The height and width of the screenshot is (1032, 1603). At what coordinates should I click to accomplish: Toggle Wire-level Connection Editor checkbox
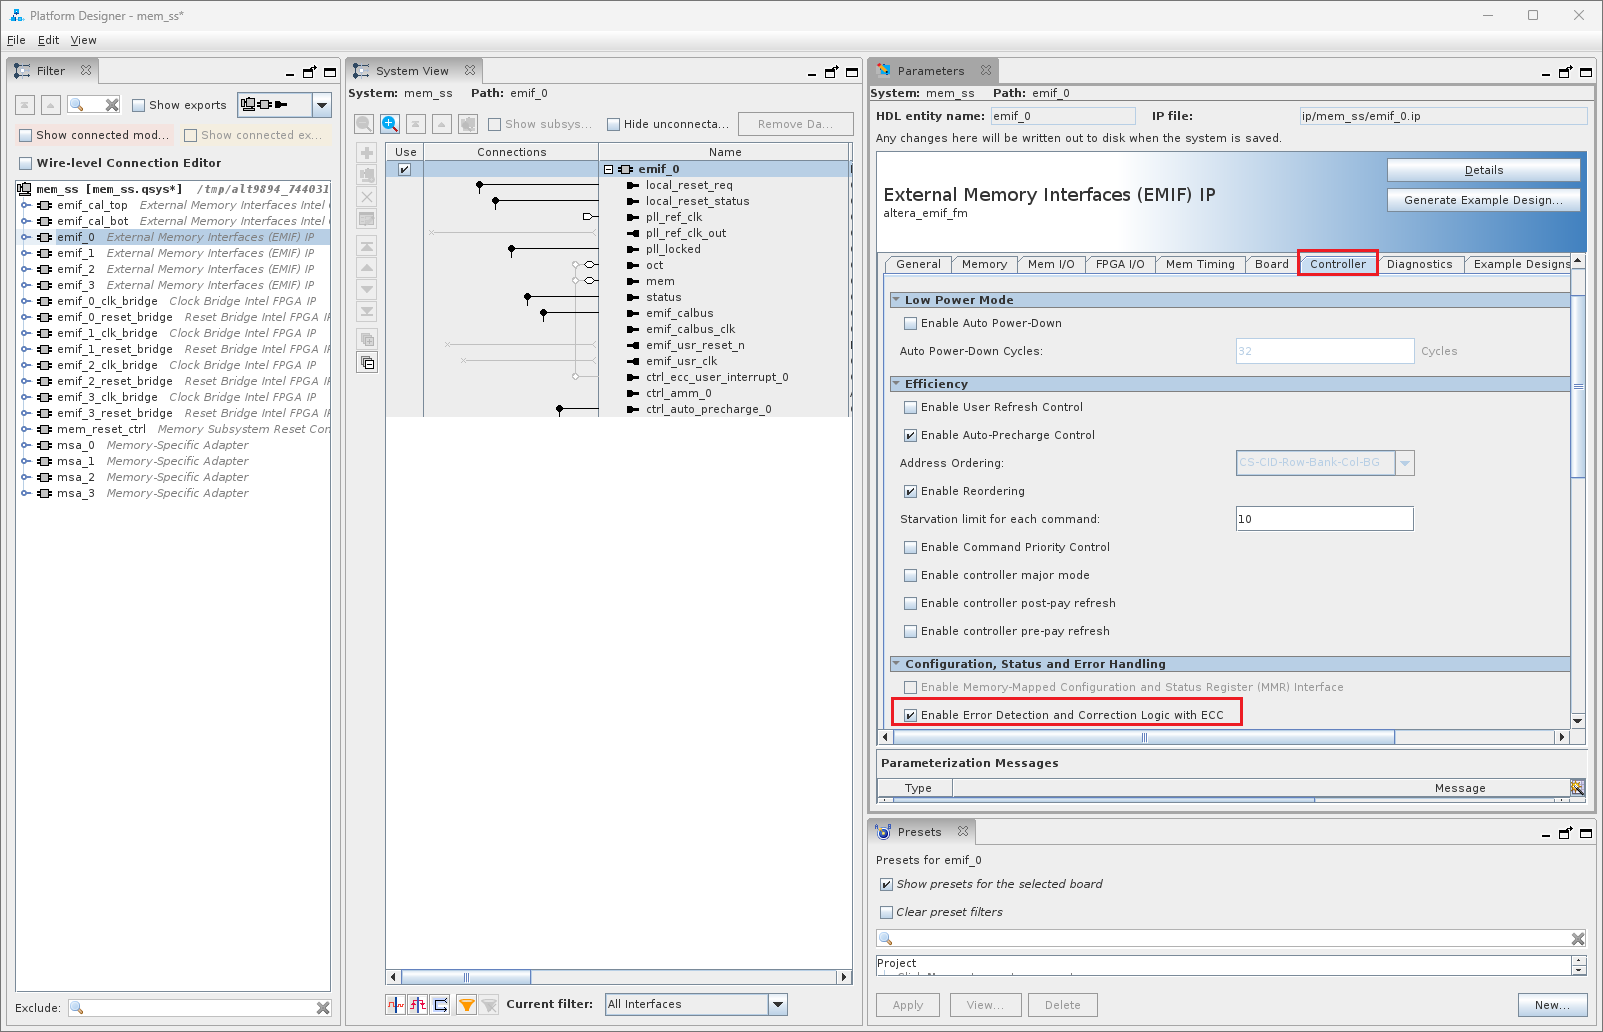pyautogui.click(x=26, y=164)
